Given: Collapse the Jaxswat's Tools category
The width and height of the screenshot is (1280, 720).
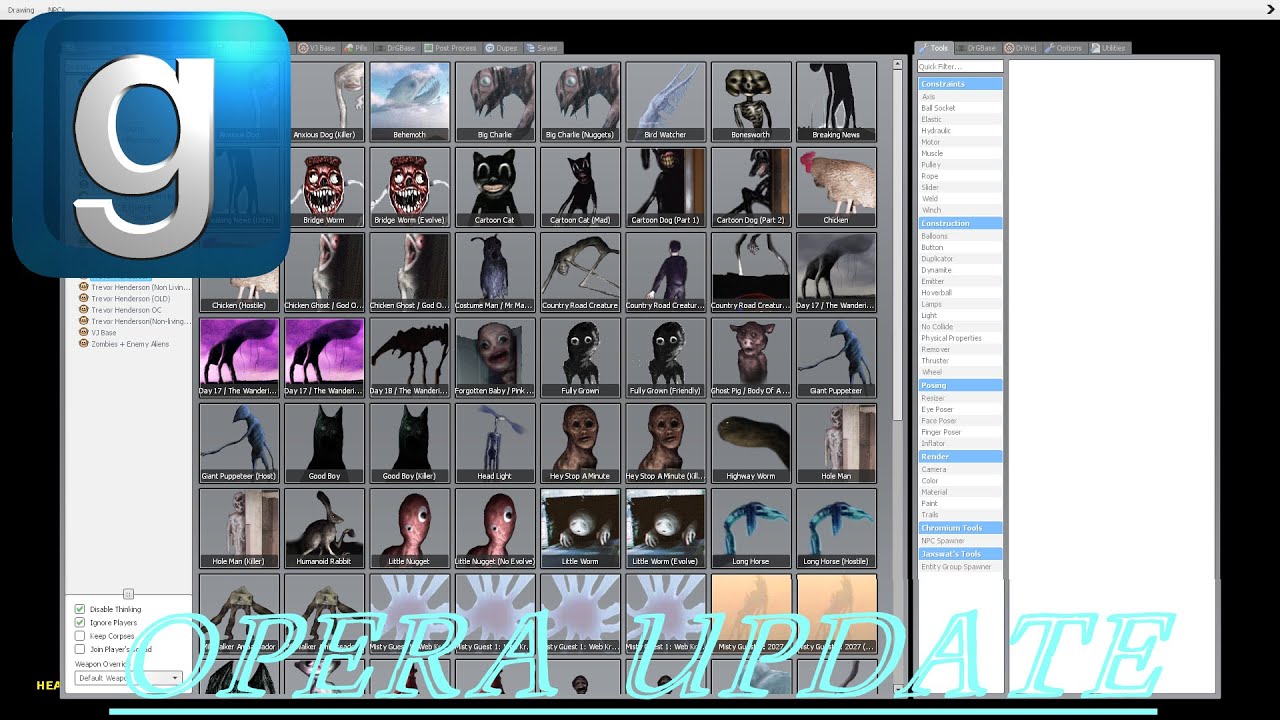Looking at the screenshot, I should coord(960,554).
